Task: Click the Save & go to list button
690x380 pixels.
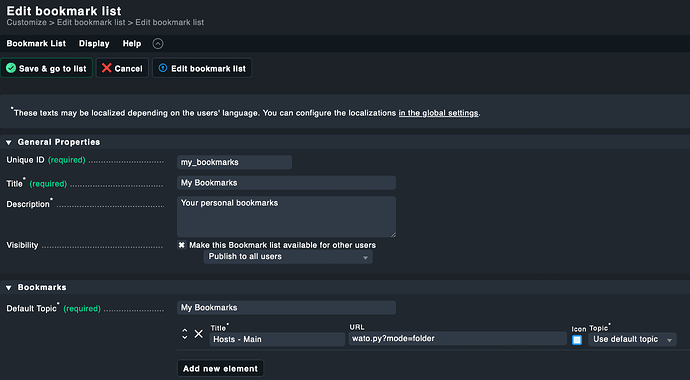Action: (x=47, y=68)
